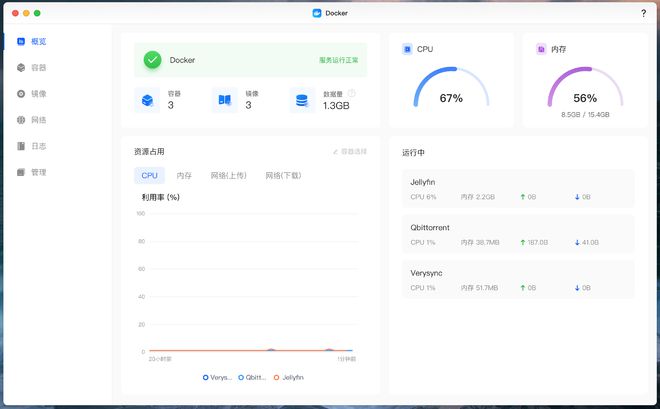Select the 网络(下载) tab
The width and height of the screenshot is (660, 409).
click(283, 175)
